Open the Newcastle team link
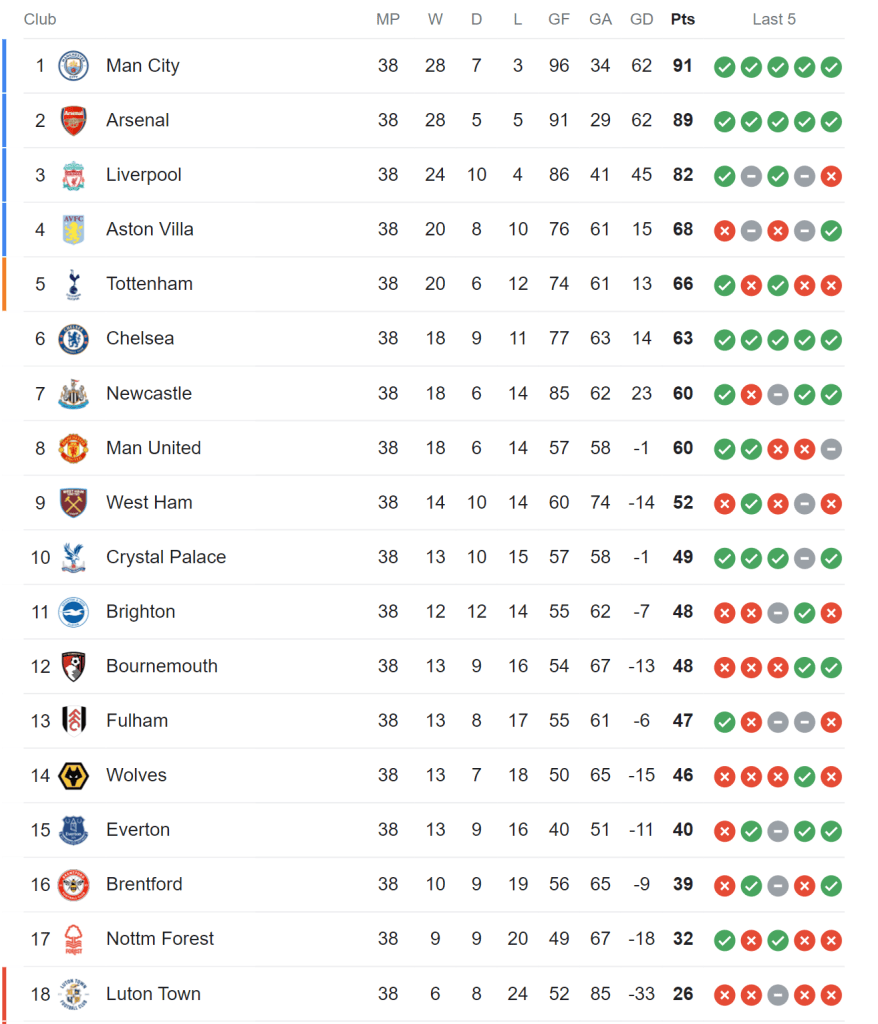878x1024 pixels. [148, 393]
